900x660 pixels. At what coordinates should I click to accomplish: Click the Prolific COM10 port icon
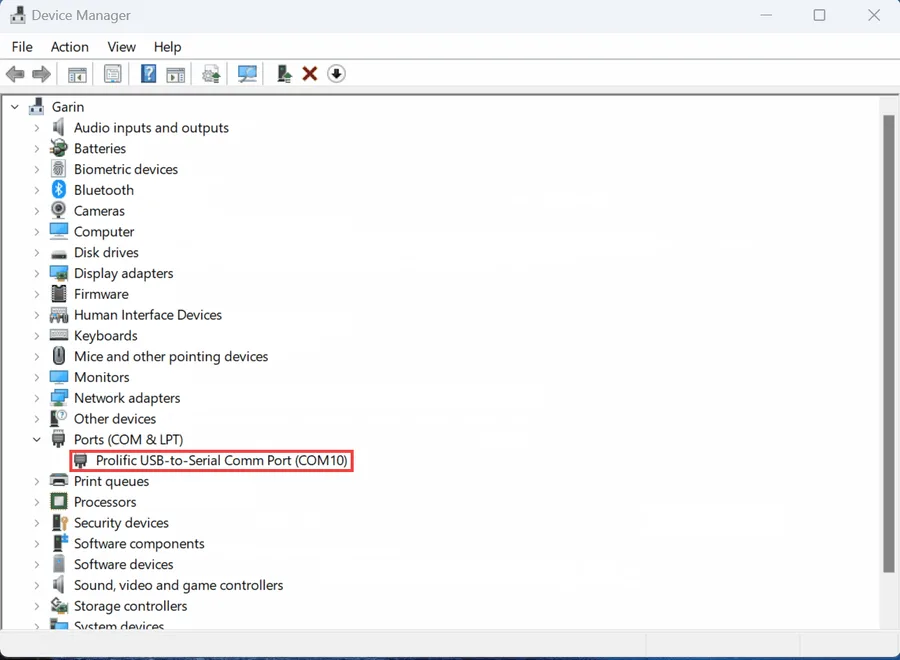(x=80, y=460)
